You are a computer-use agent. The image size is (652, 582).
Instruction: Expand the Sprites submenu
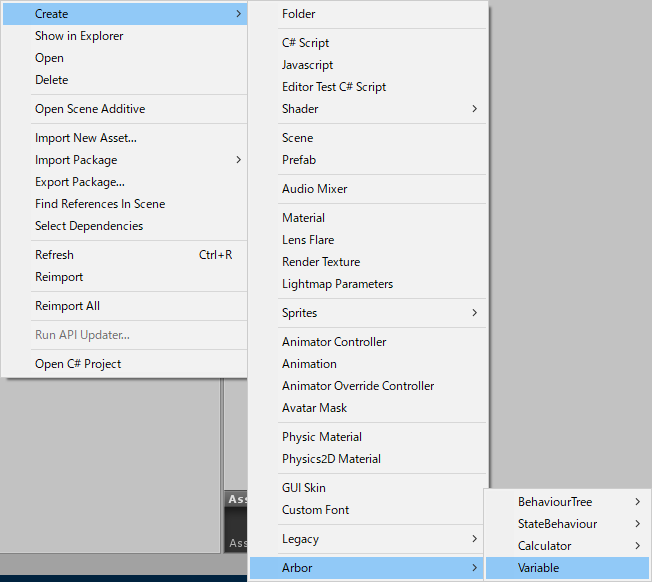tap(300, 313)
